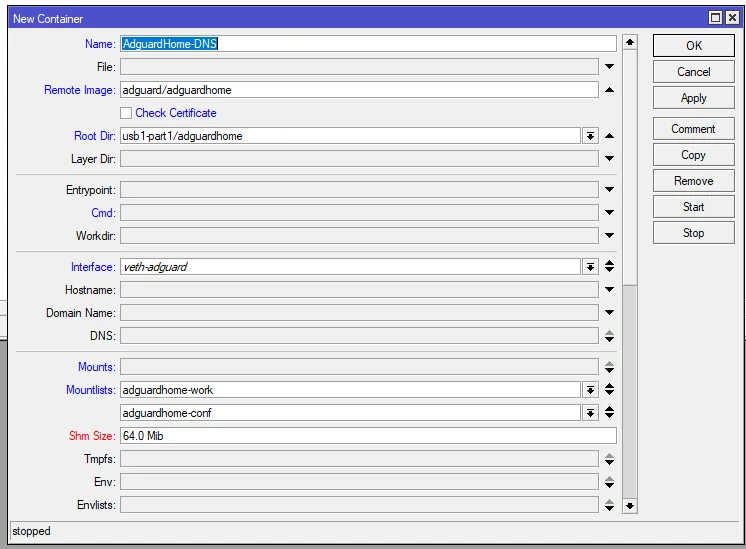Confirm the container with OK

[693, 46]
